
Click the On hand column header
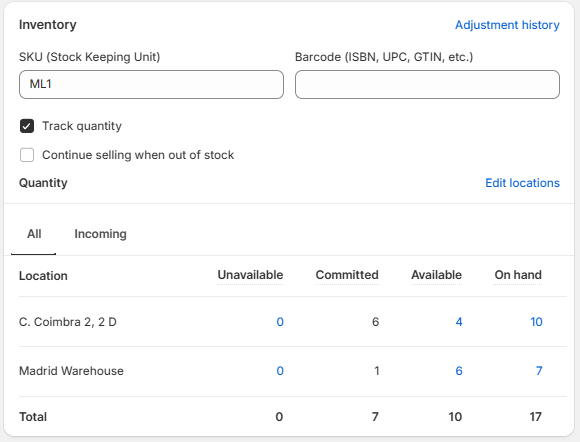pyautogui.click(x=518, y=275)
